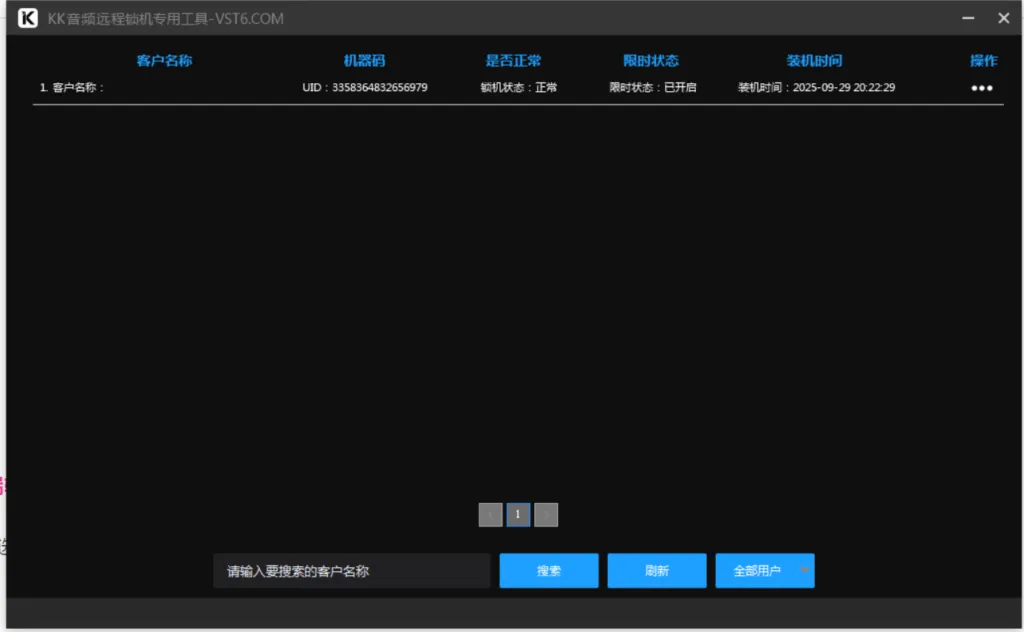This screenshot has width=1024, height=632.
Task: Click the customer name search input field
Action: [x=352, y=570]
